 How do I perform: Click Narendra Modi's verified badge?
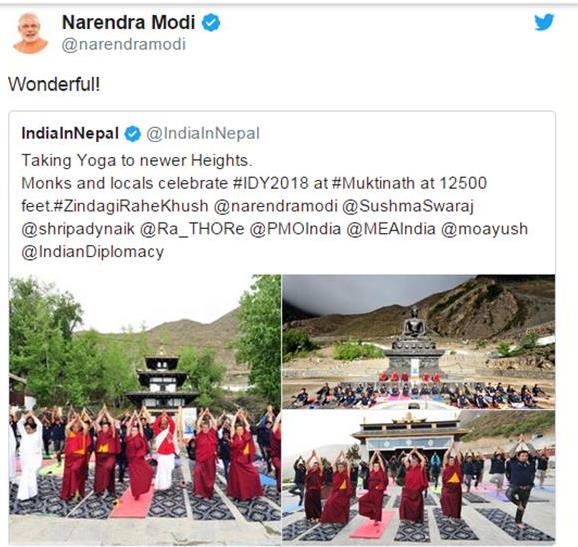click(x=211, y=22)
